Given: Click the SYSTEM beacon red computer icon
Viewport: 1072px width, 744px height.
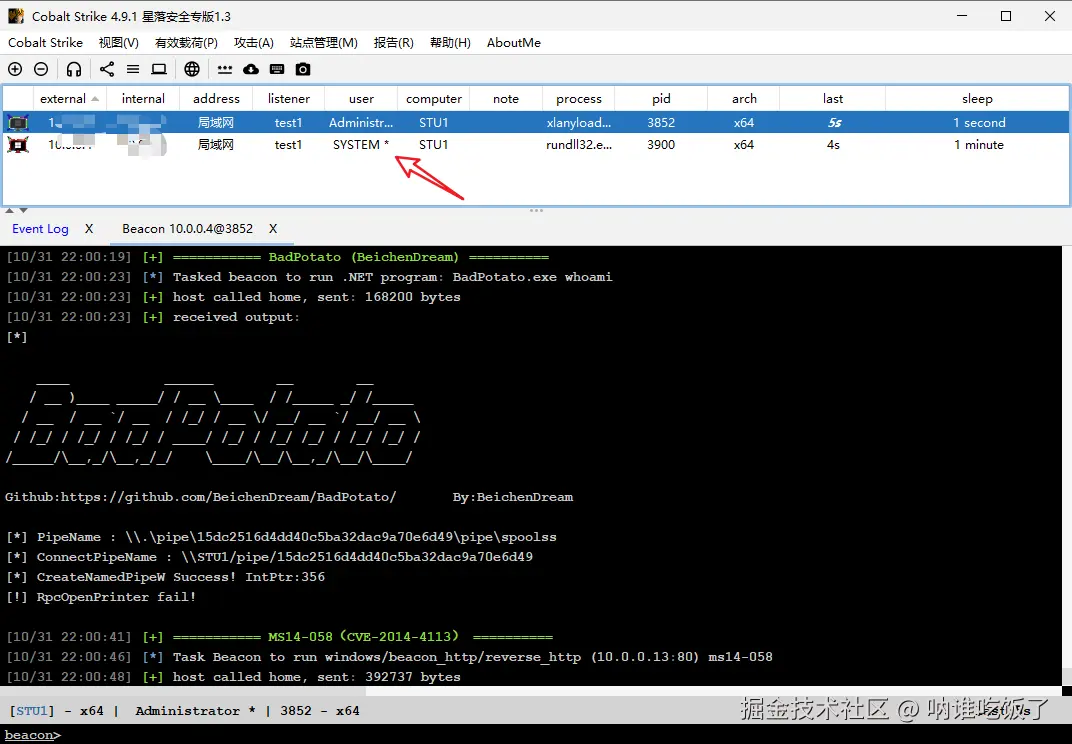Looking at the screenshot, I should 18,145.
